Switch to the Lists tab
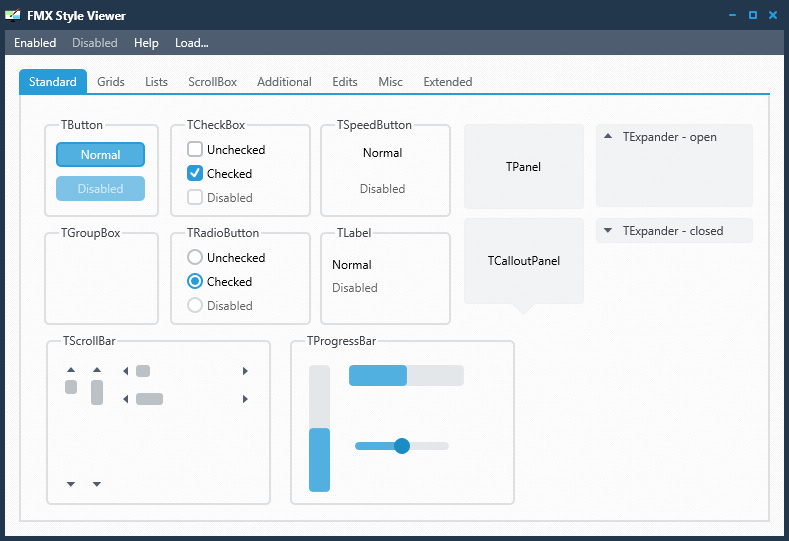The width and height of the screenshot is (789, 541). click(x=156, y=82)
